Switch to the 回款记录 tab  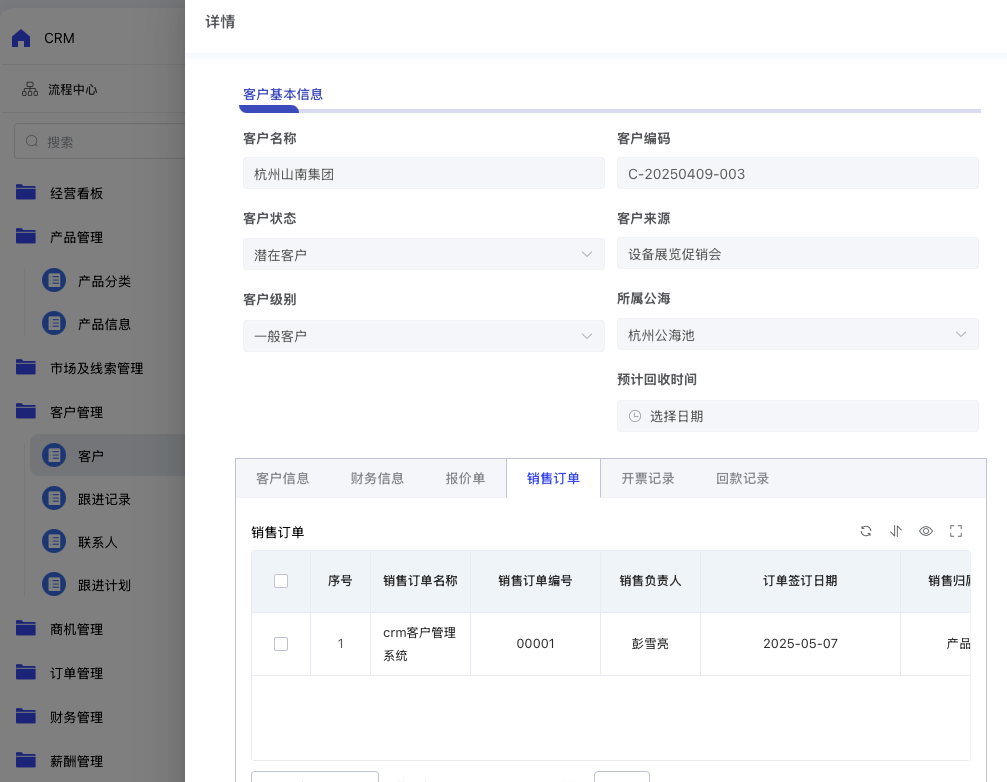[x=742, y=478]
